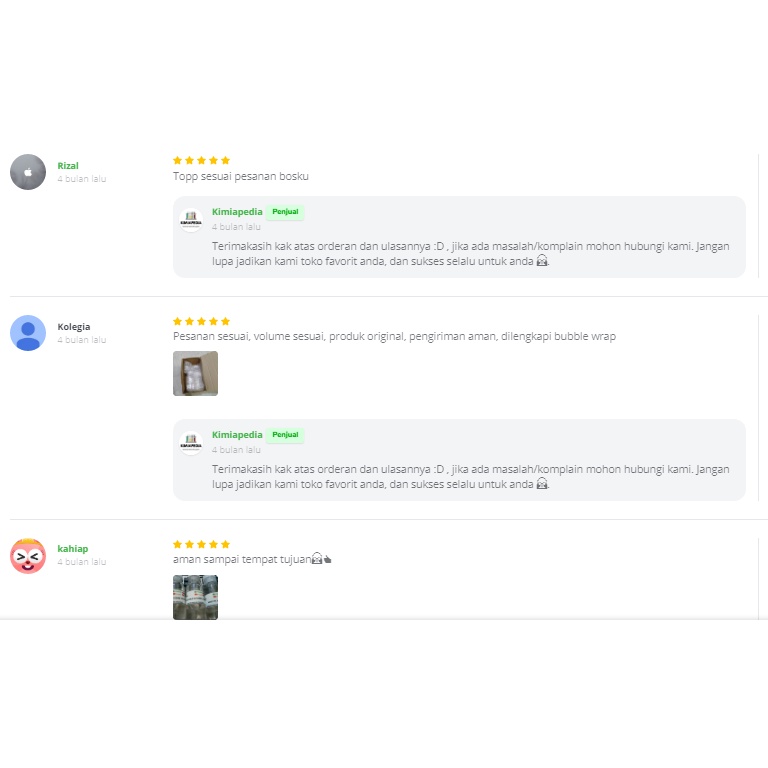Viewport: 768px width, 768px height.
Task: Open Rizal's username profile link
Action: [x=68, y=166]
